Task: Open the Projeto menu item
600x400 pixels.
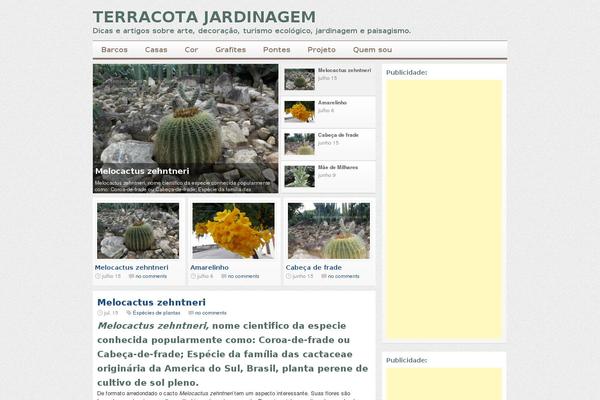Action: (321, 50)
